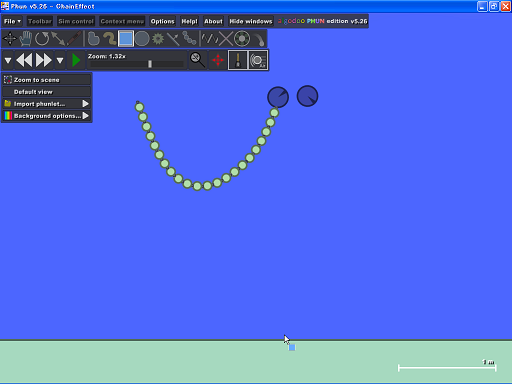Open the Options window
This screenshot has height=384, width=512.
162,21
